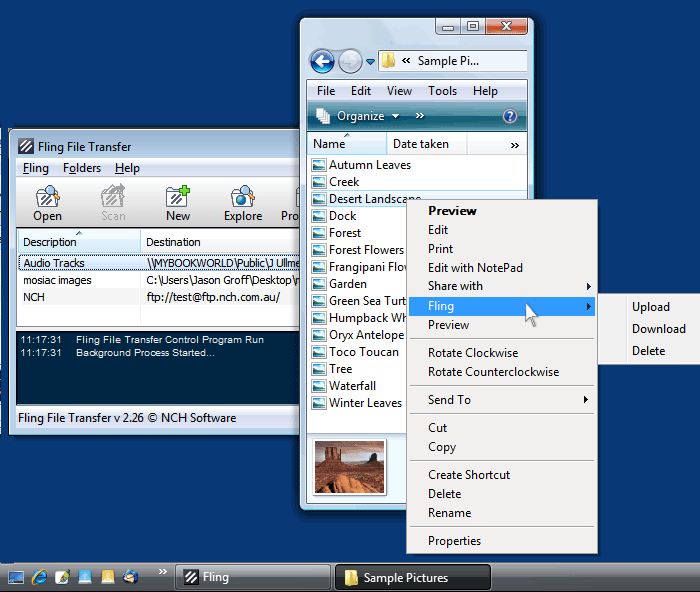Open Explorer help via the question mark icon
This screenshot has width=700, height=592.
coord(510,116)
